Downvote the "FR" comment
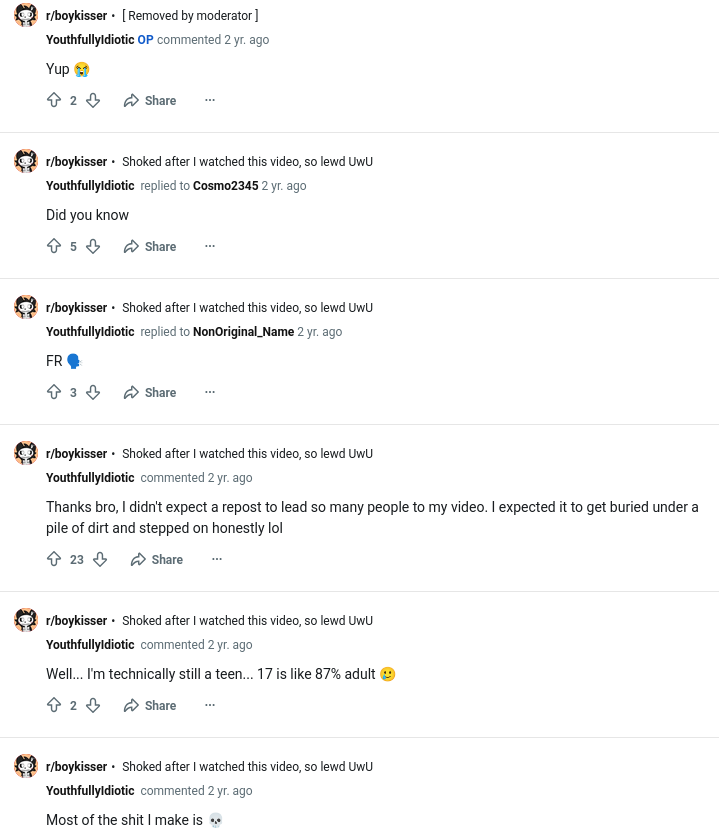Image resolution: width=719 pixels, height=828 pixels. tap(93, 392)
